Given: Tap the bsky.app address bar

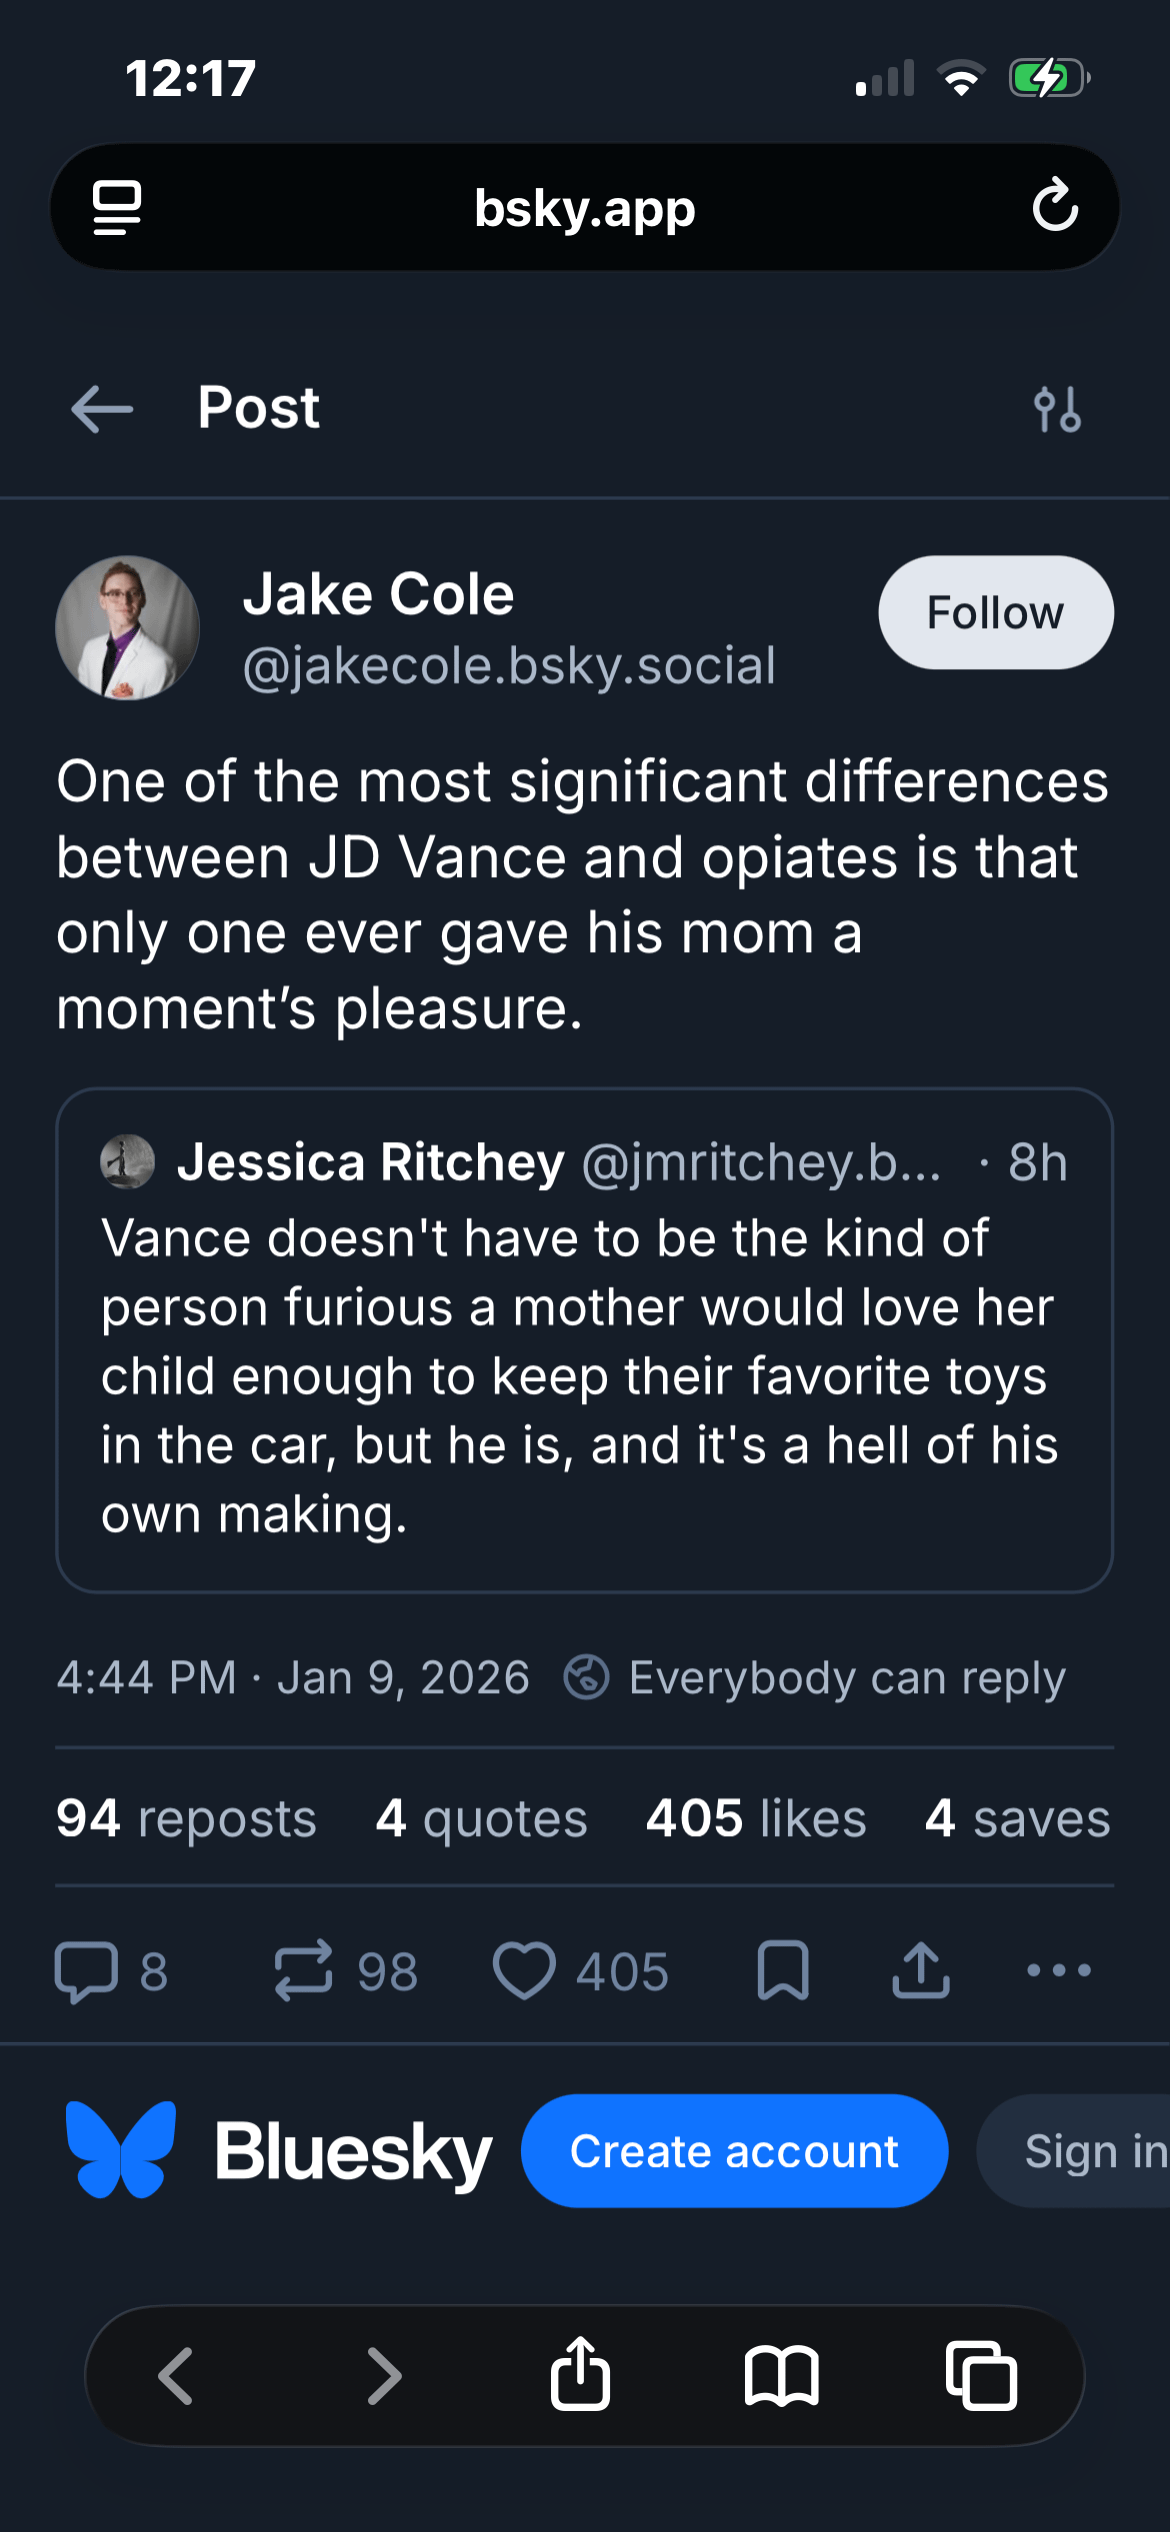Looking at the screenshot, I should (x=584, y=208).
